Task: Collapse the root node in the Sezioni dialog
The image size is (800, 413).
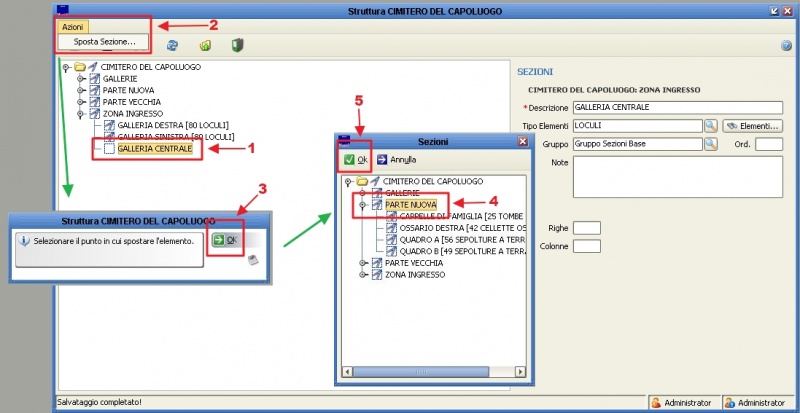Action: [x=347, y=181]
